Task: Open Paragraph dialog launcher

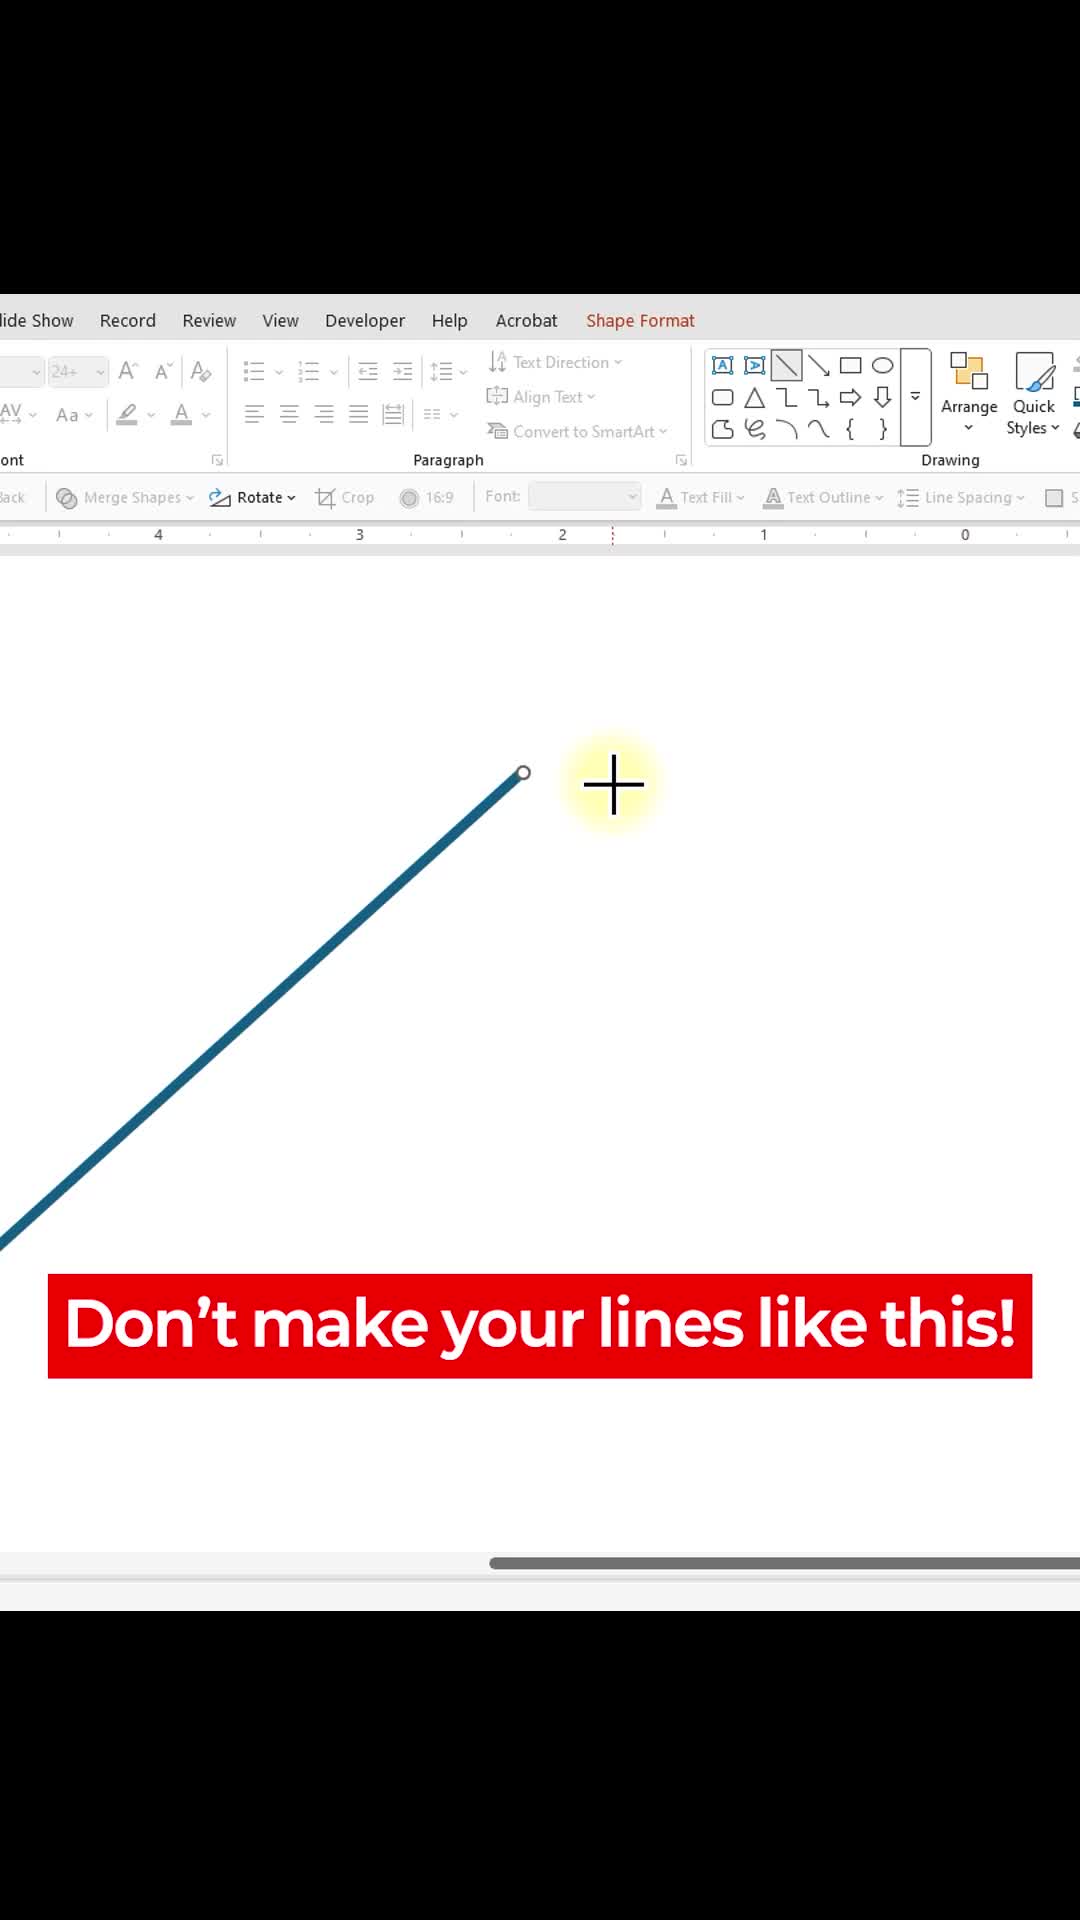Action: coord(681,460)
